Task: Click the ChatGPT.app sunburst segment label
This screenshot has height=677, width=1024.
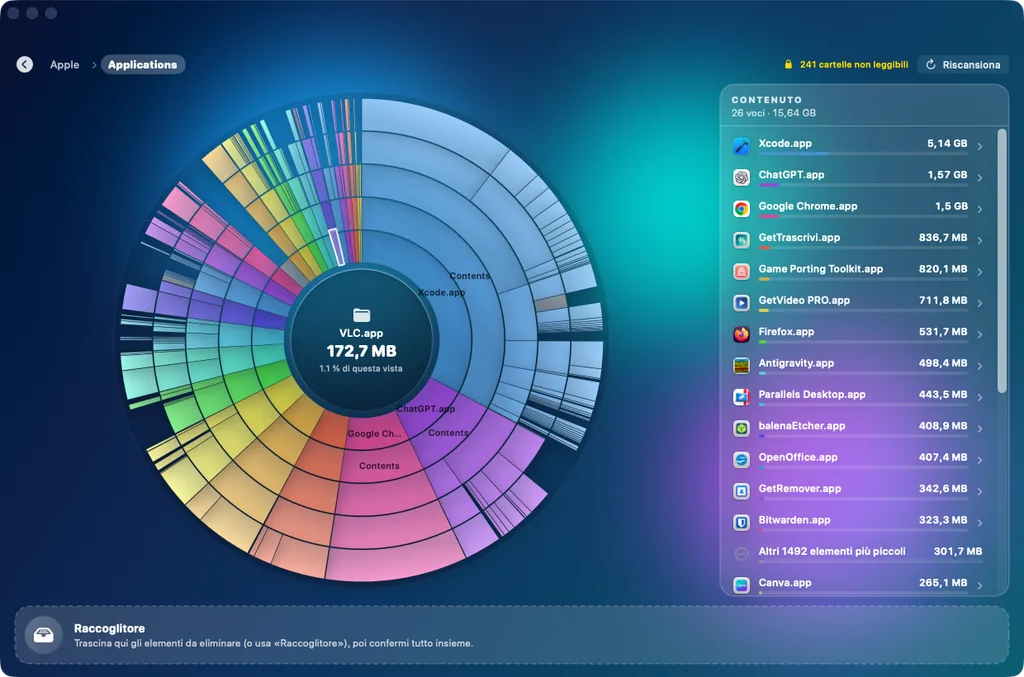Action: click(x=426, y=409)
